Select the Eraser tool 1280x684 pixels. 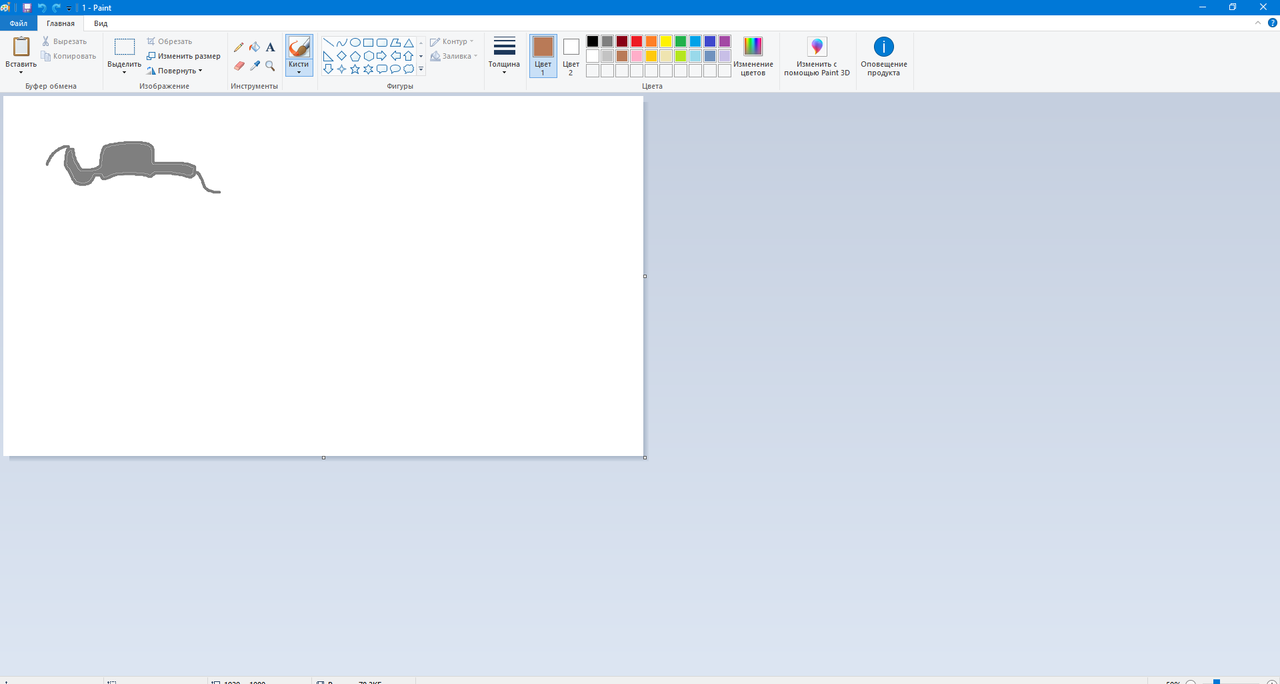click(238, 66)
